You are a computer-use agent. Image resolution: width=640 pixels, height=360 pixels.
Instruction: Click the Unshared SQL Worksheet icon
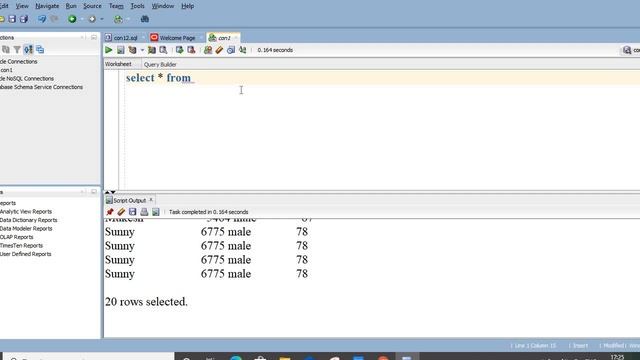pyautogui.click(x=208, y=50)
